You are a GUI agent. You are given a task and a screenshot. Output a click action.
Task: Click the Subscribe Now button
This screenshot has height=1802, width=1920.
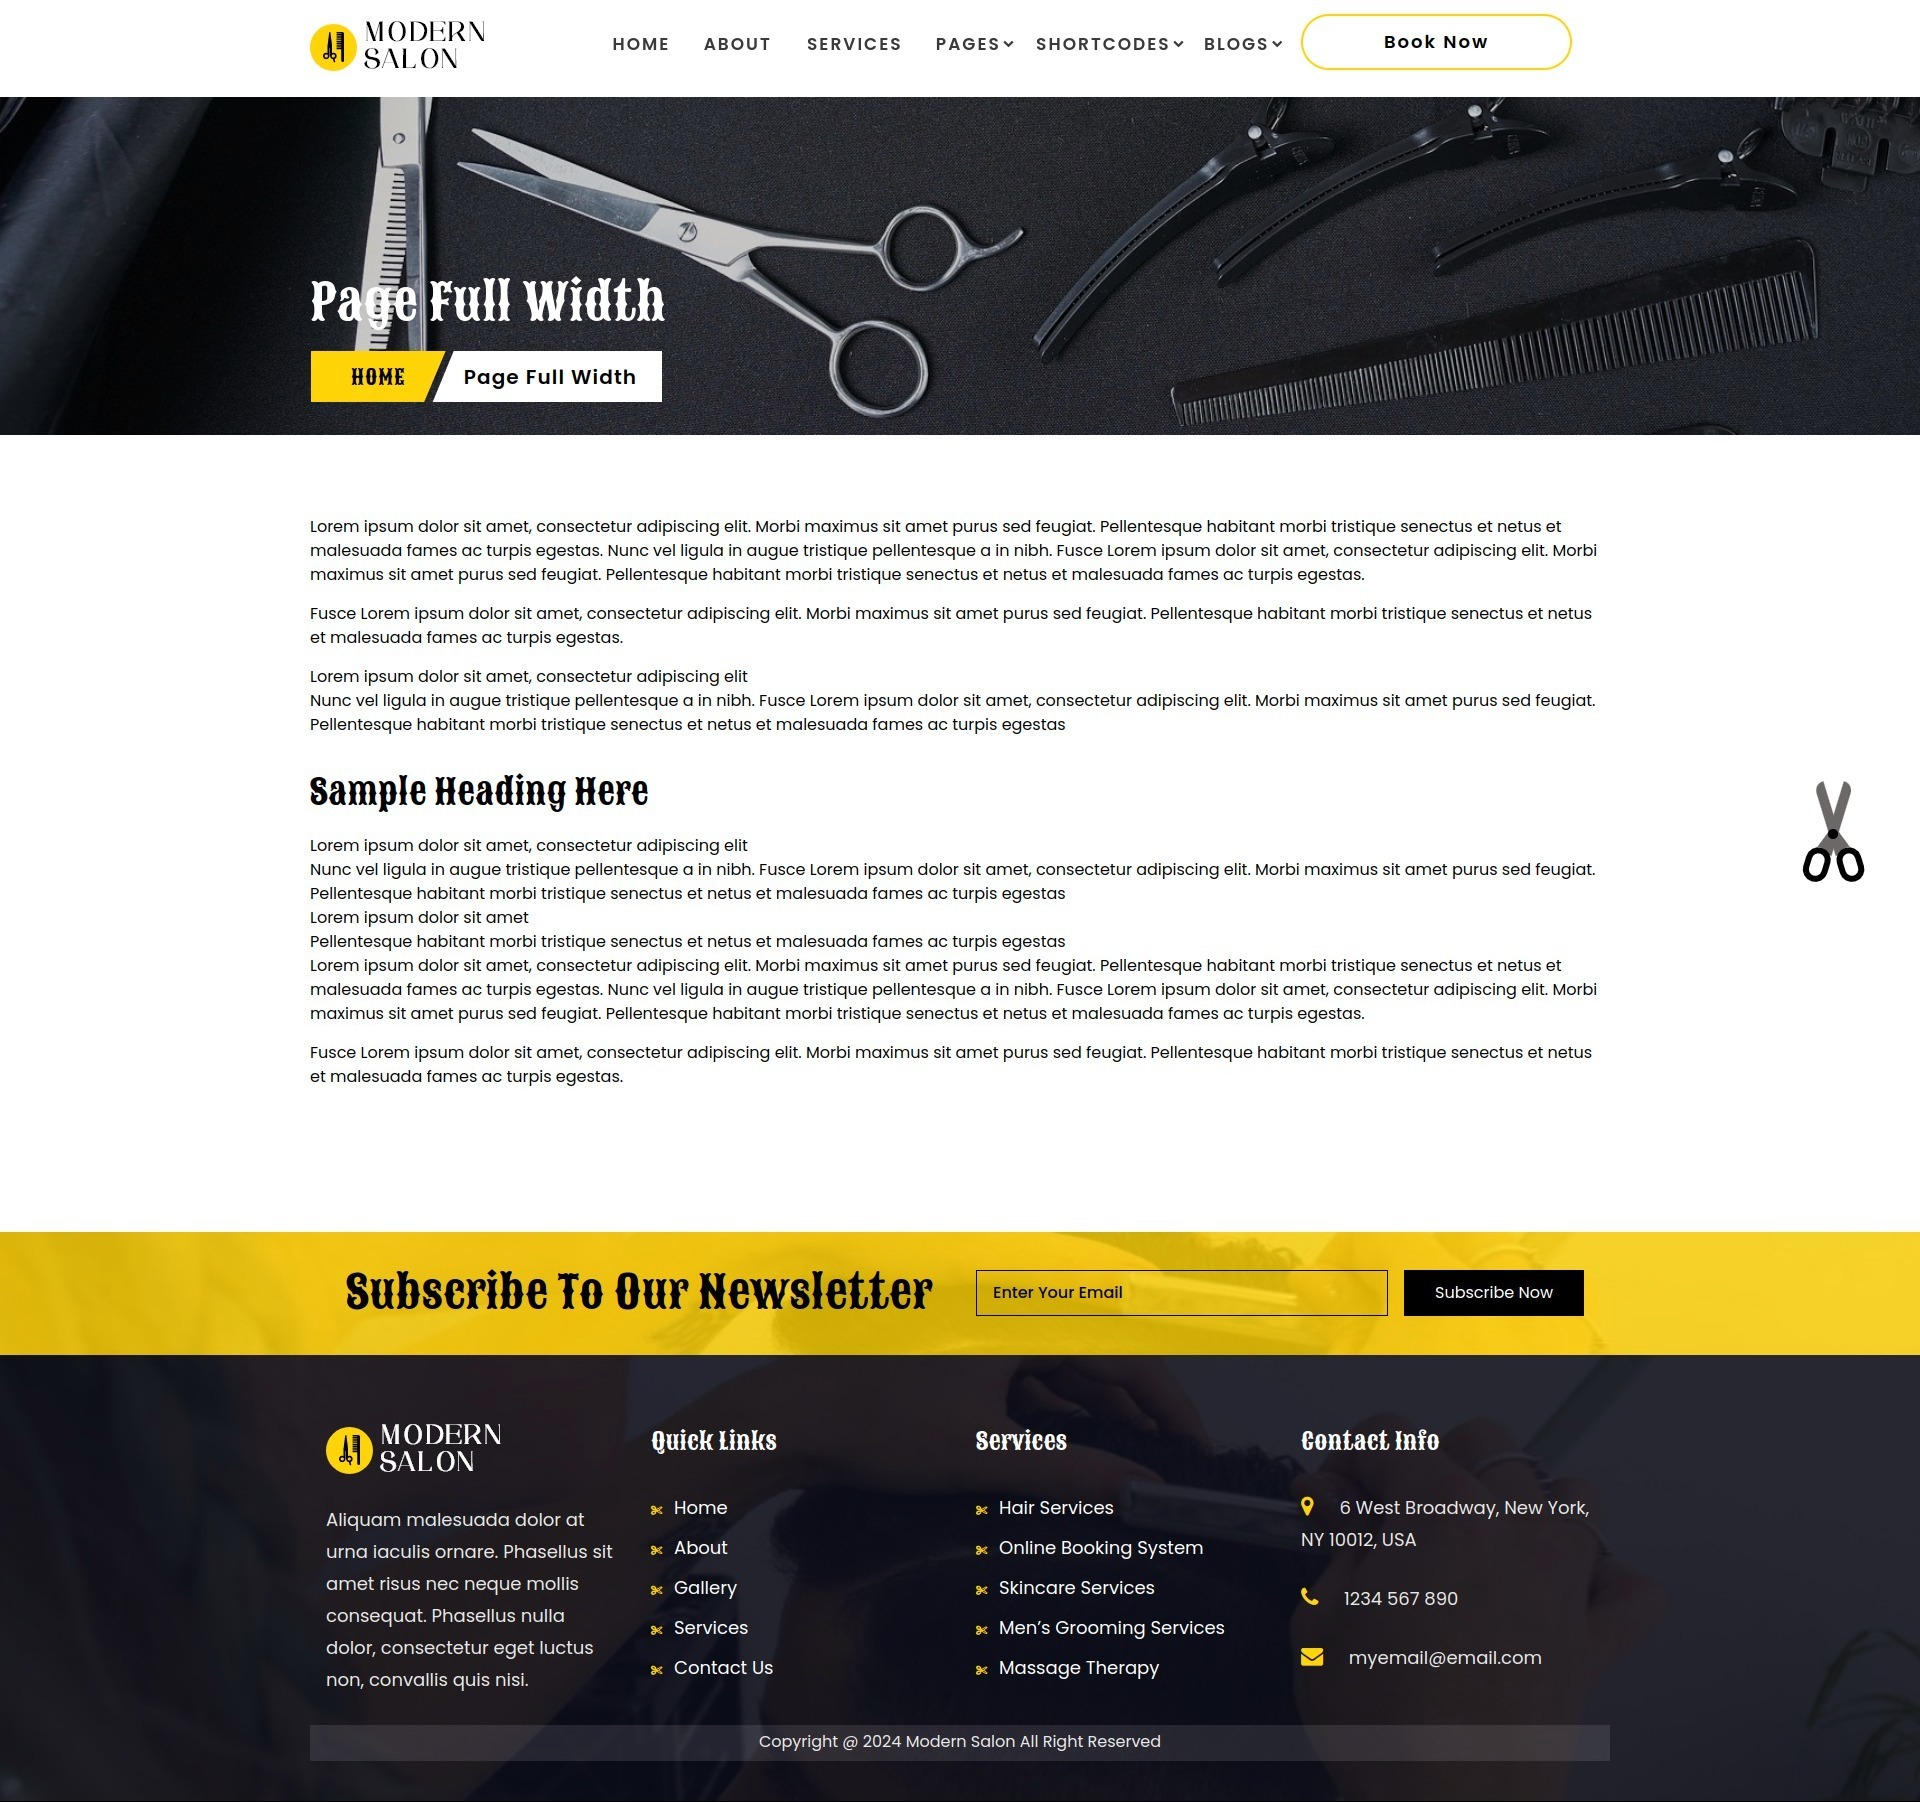[x=1493, y=1292]
